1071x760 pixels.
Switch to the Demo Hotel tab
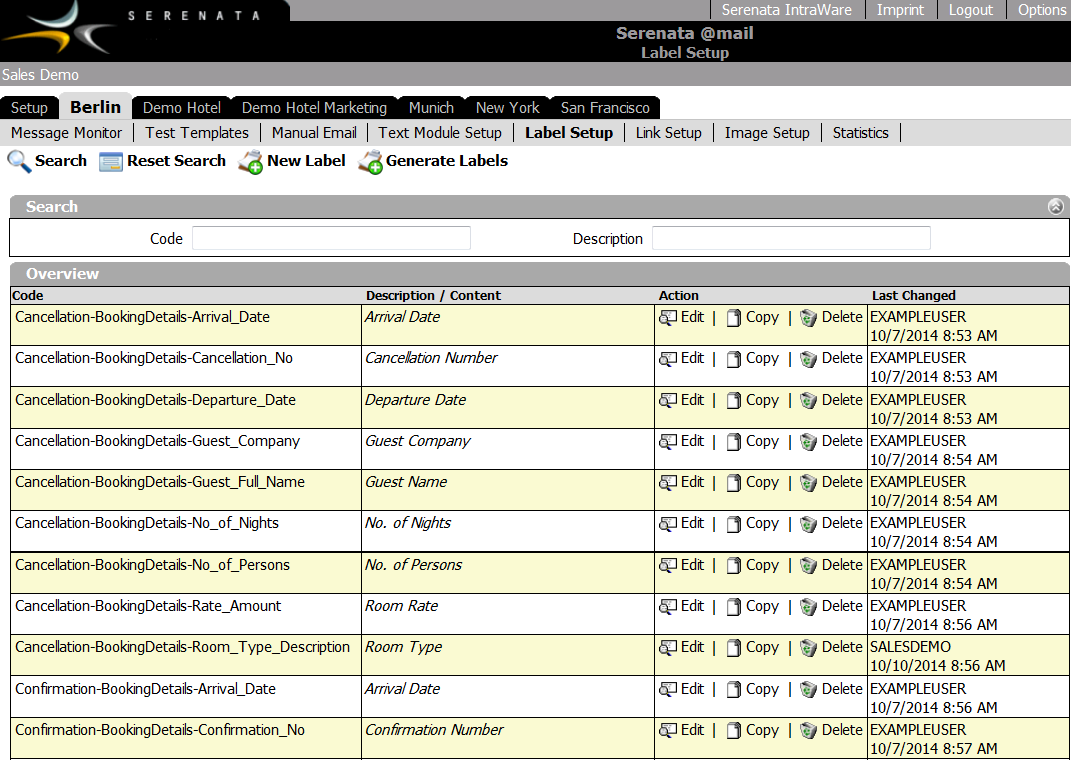pyautogui.click(x=182, y=108)
